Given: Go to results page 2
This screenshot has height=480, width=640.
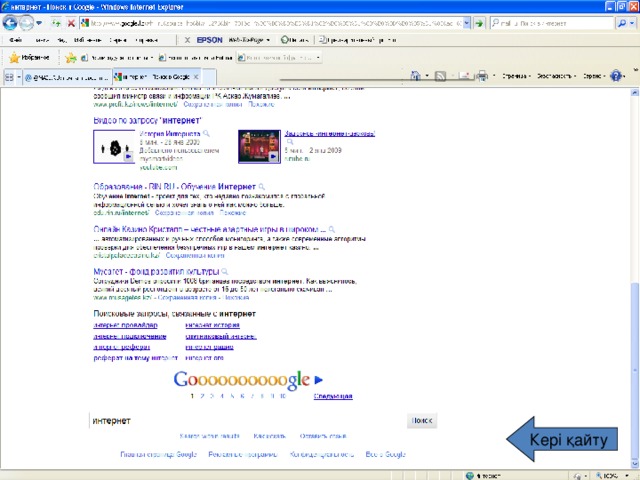Looking at the screenshot, I should [202, 396].
